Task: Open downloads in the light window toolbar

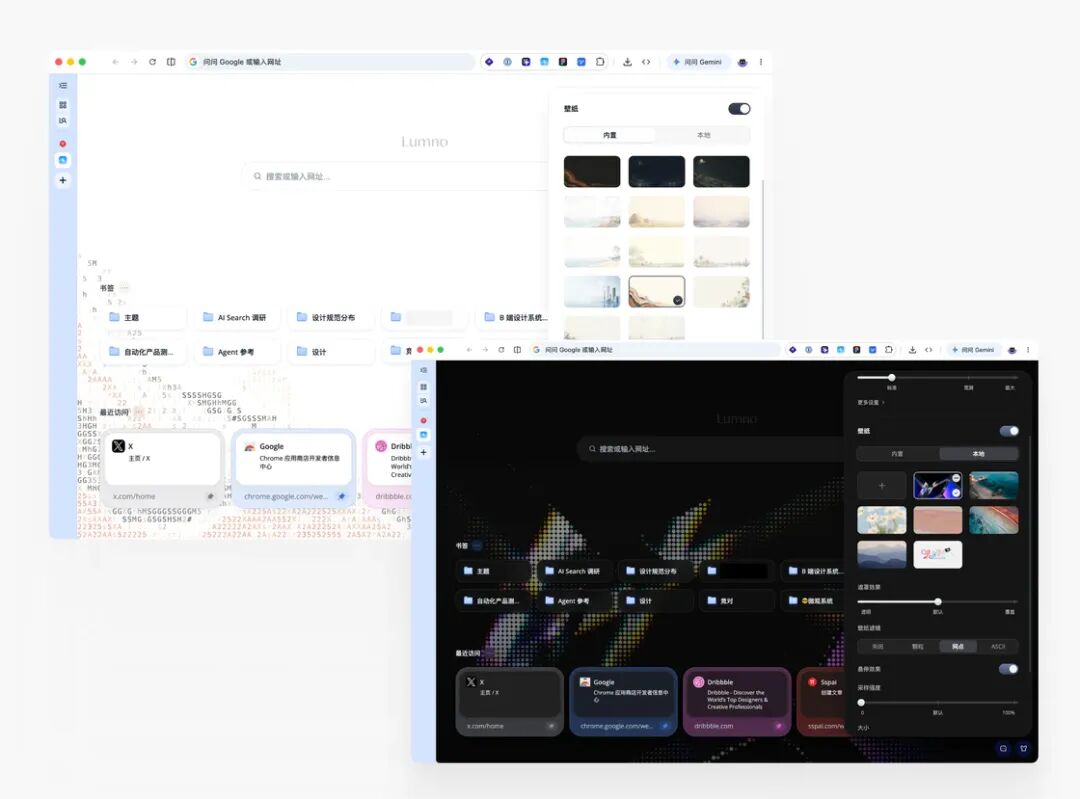Action: click(627, 62)
